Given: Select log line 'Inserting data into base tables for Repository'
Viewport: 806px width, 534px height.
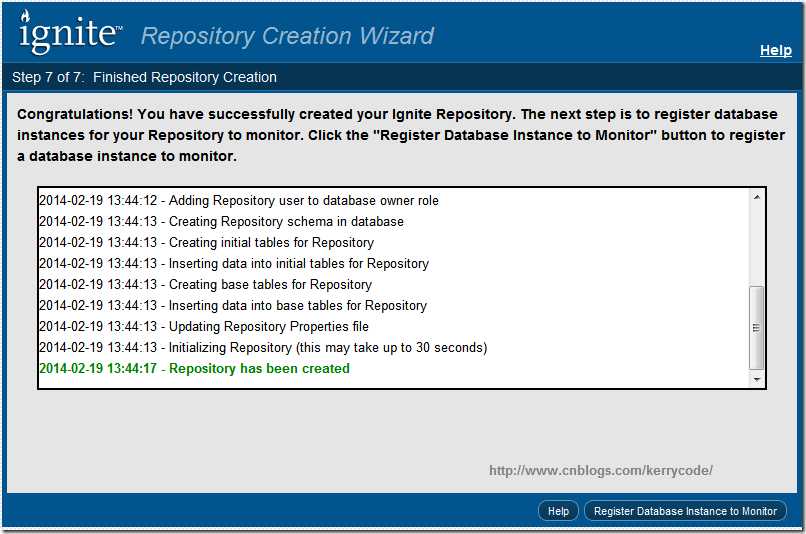Looking at the screenshot, I should tap(233, 306).
